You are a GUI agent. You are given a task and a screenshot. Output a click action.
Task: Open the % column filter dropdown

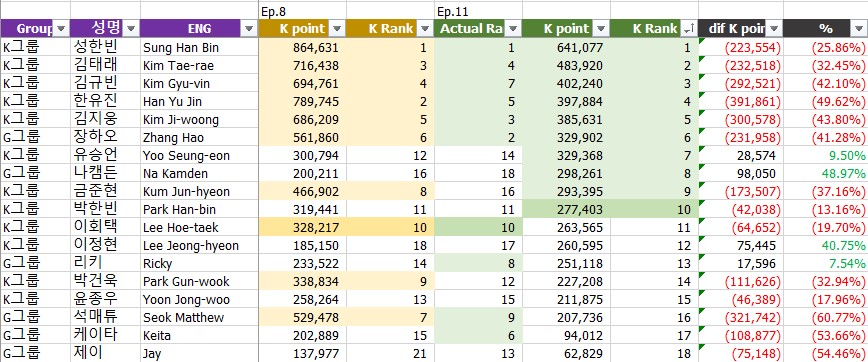[x=859, y=28]
